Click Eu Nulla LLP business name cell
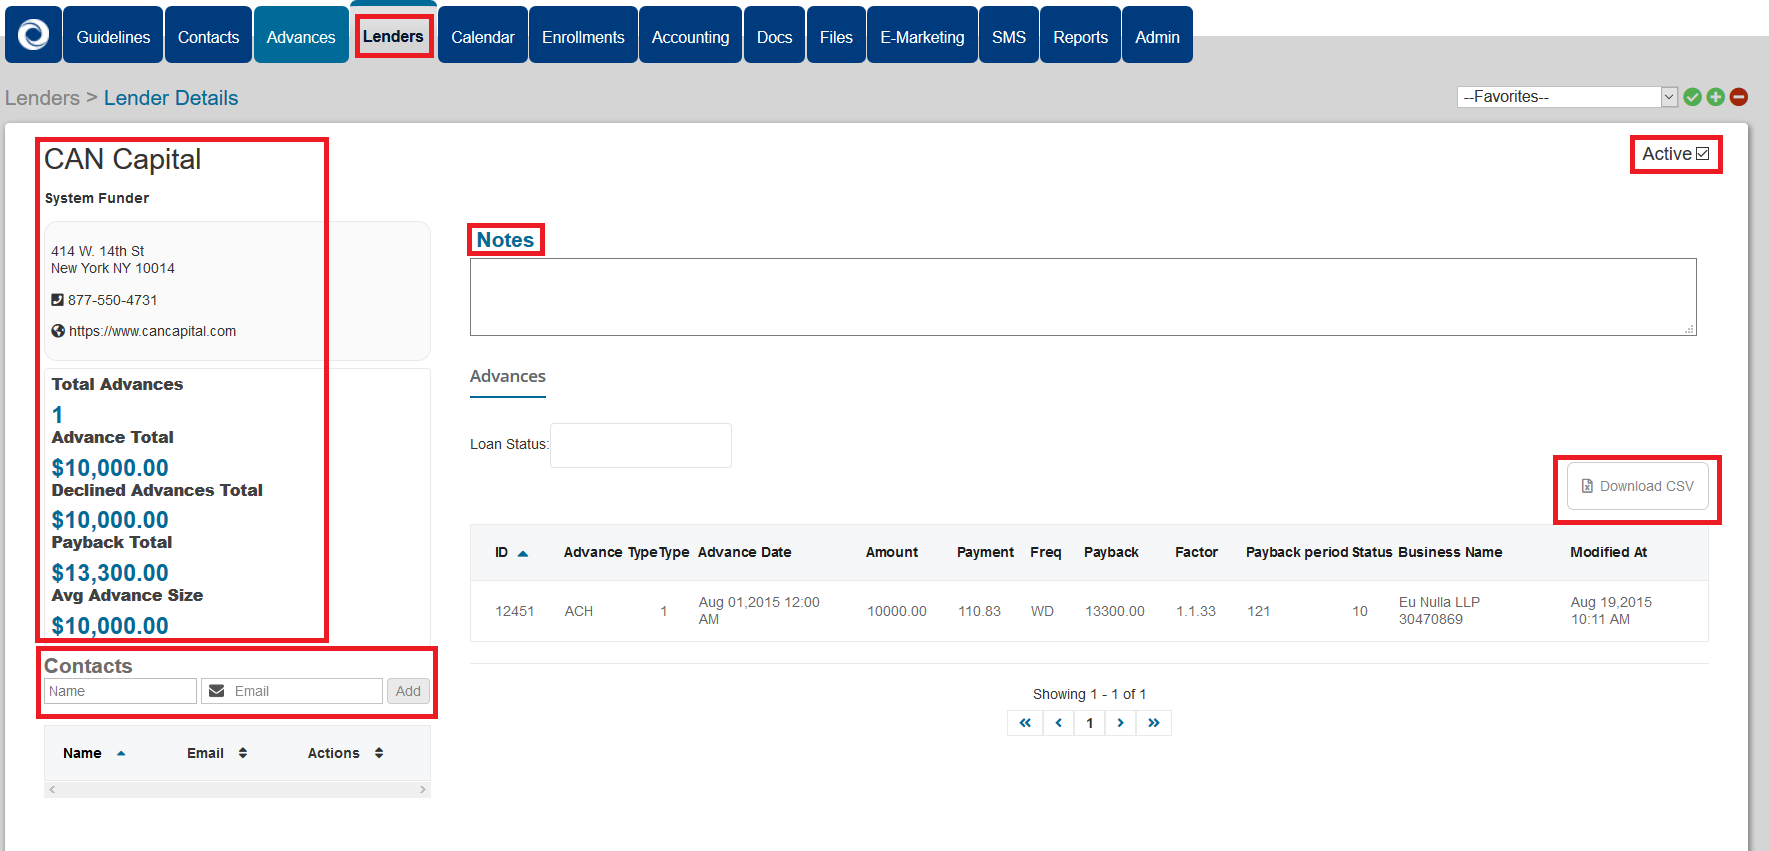The image size is (1769, 851). pos(1439,611)
